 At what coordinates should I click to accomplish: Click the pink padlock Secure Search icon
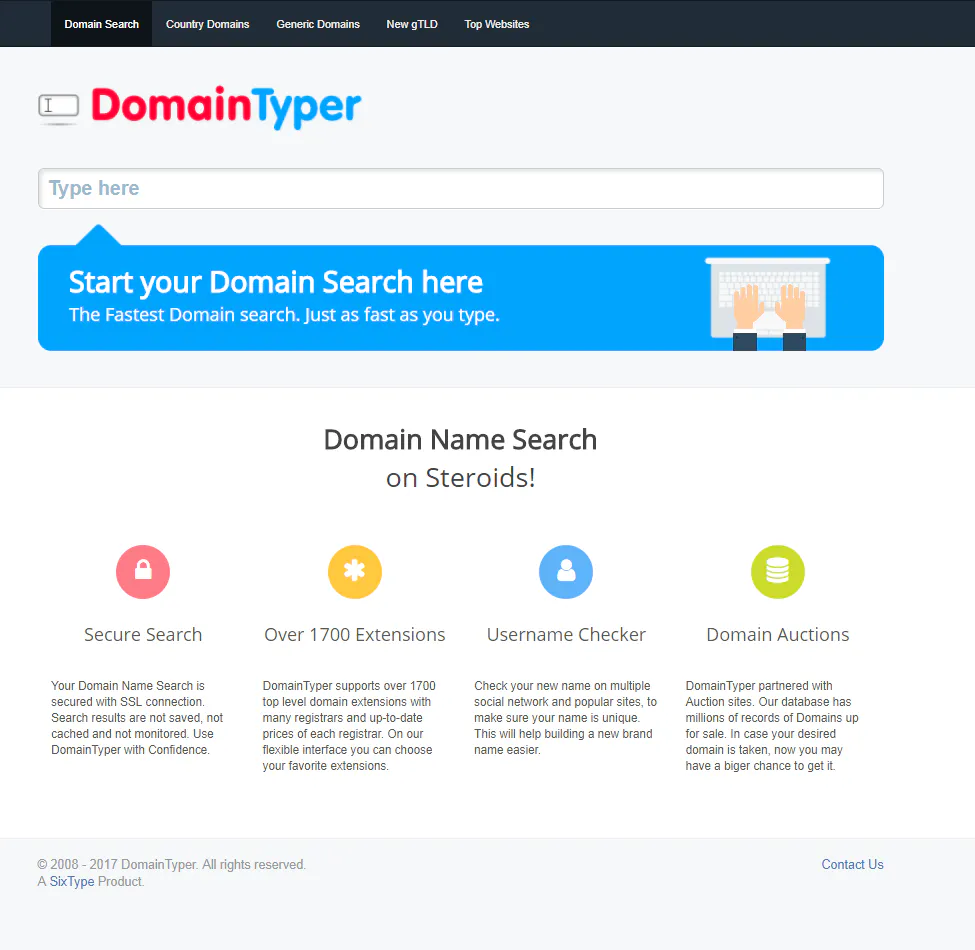tap(143, 572)
